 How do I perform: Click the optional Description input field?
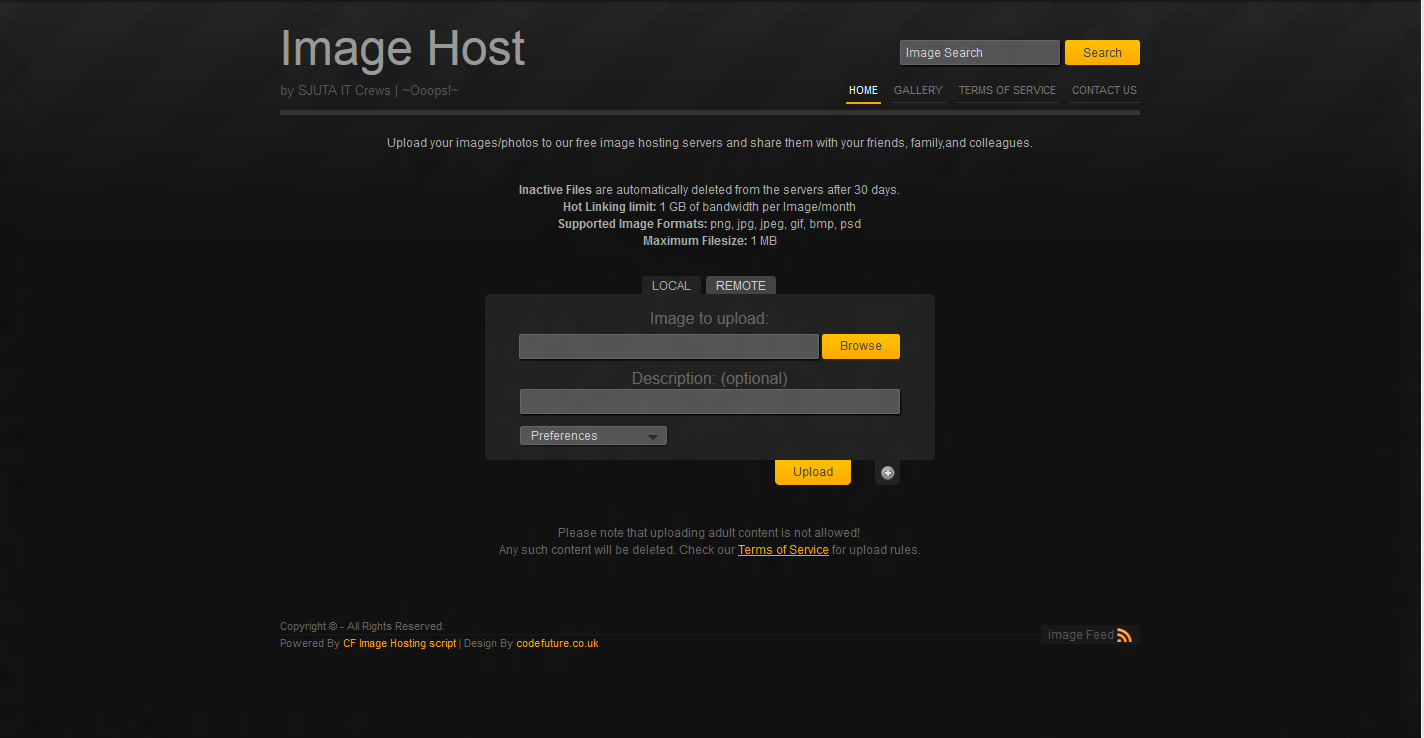[709, 401]
